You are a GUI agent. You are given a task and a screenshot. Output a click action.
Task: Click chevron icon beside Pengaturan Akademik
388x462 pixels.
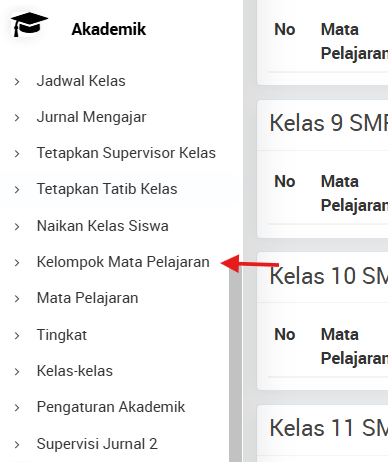click(x=17, y=408)
